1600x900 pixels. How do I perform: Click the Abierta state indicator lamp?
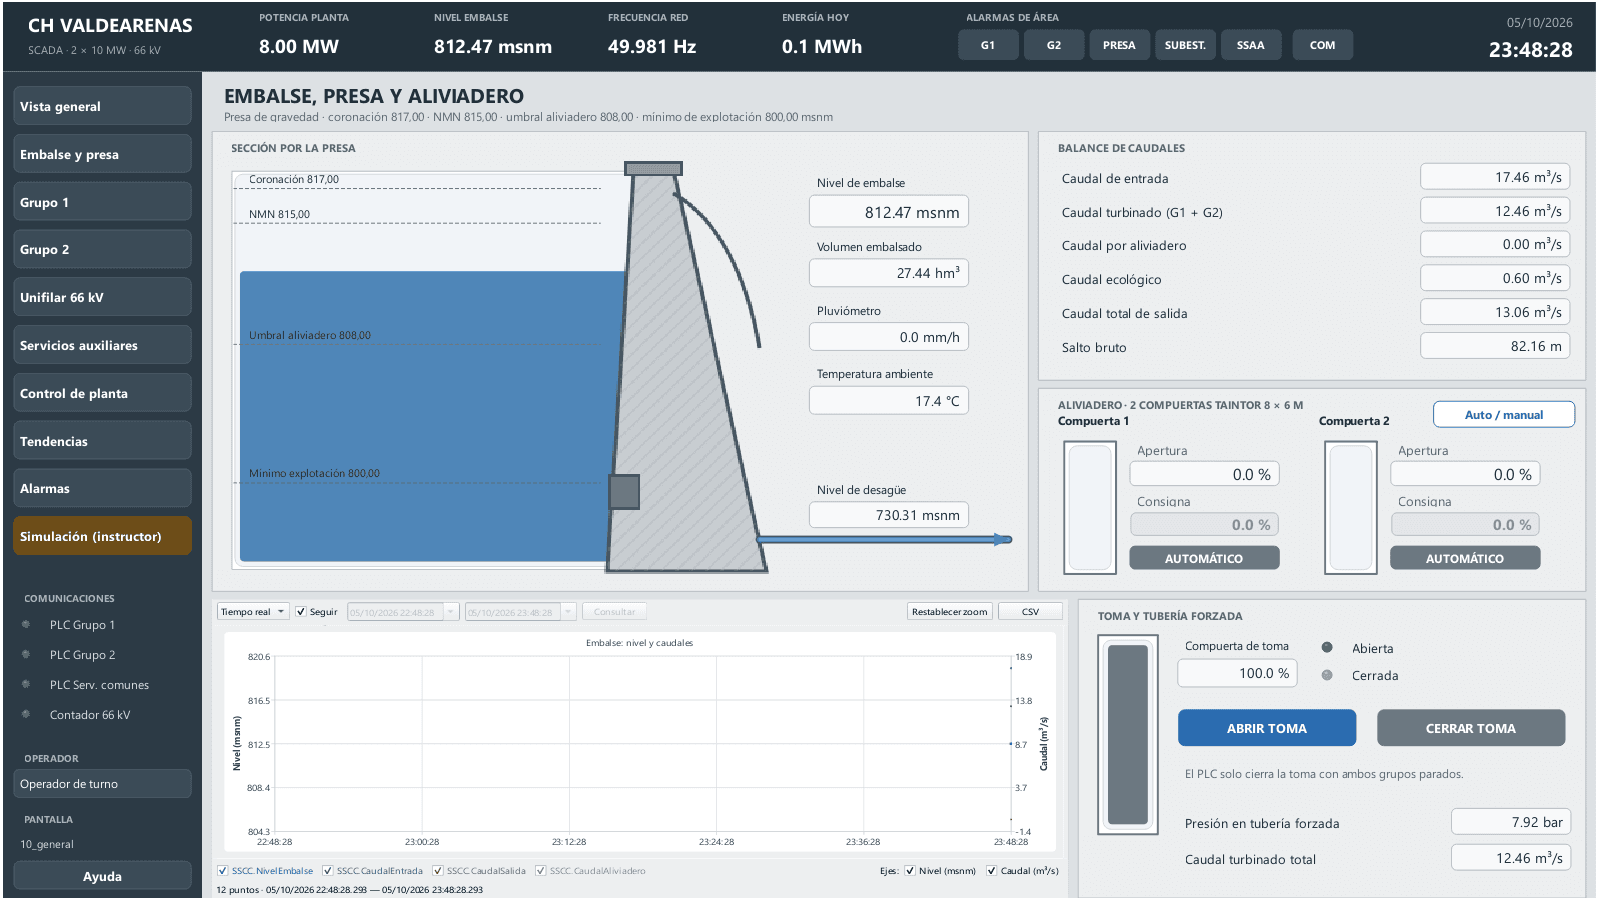click(1327, 648)
